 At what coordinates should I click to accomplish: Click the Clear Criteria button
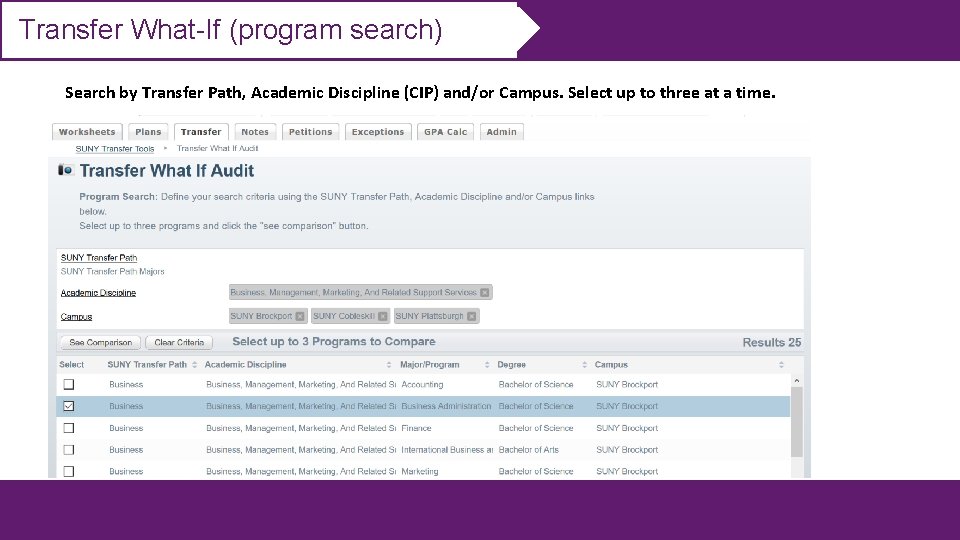[179, 343]
